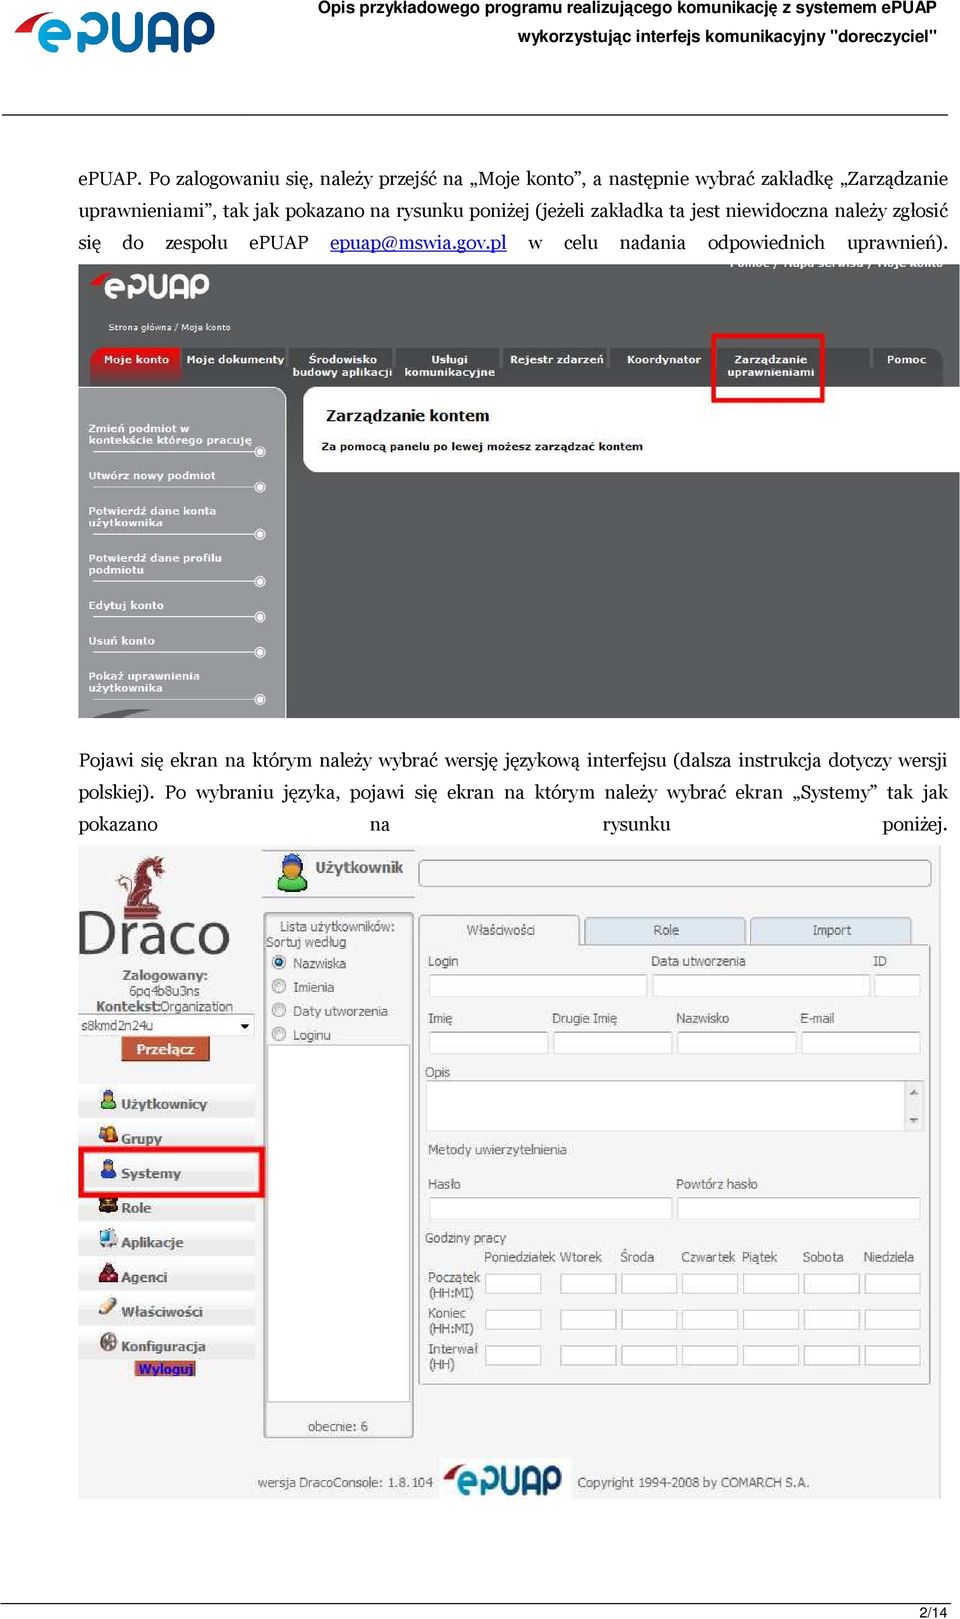
Task: Click the Aplikacje sidebar icon
Action: pos(108,1238)
